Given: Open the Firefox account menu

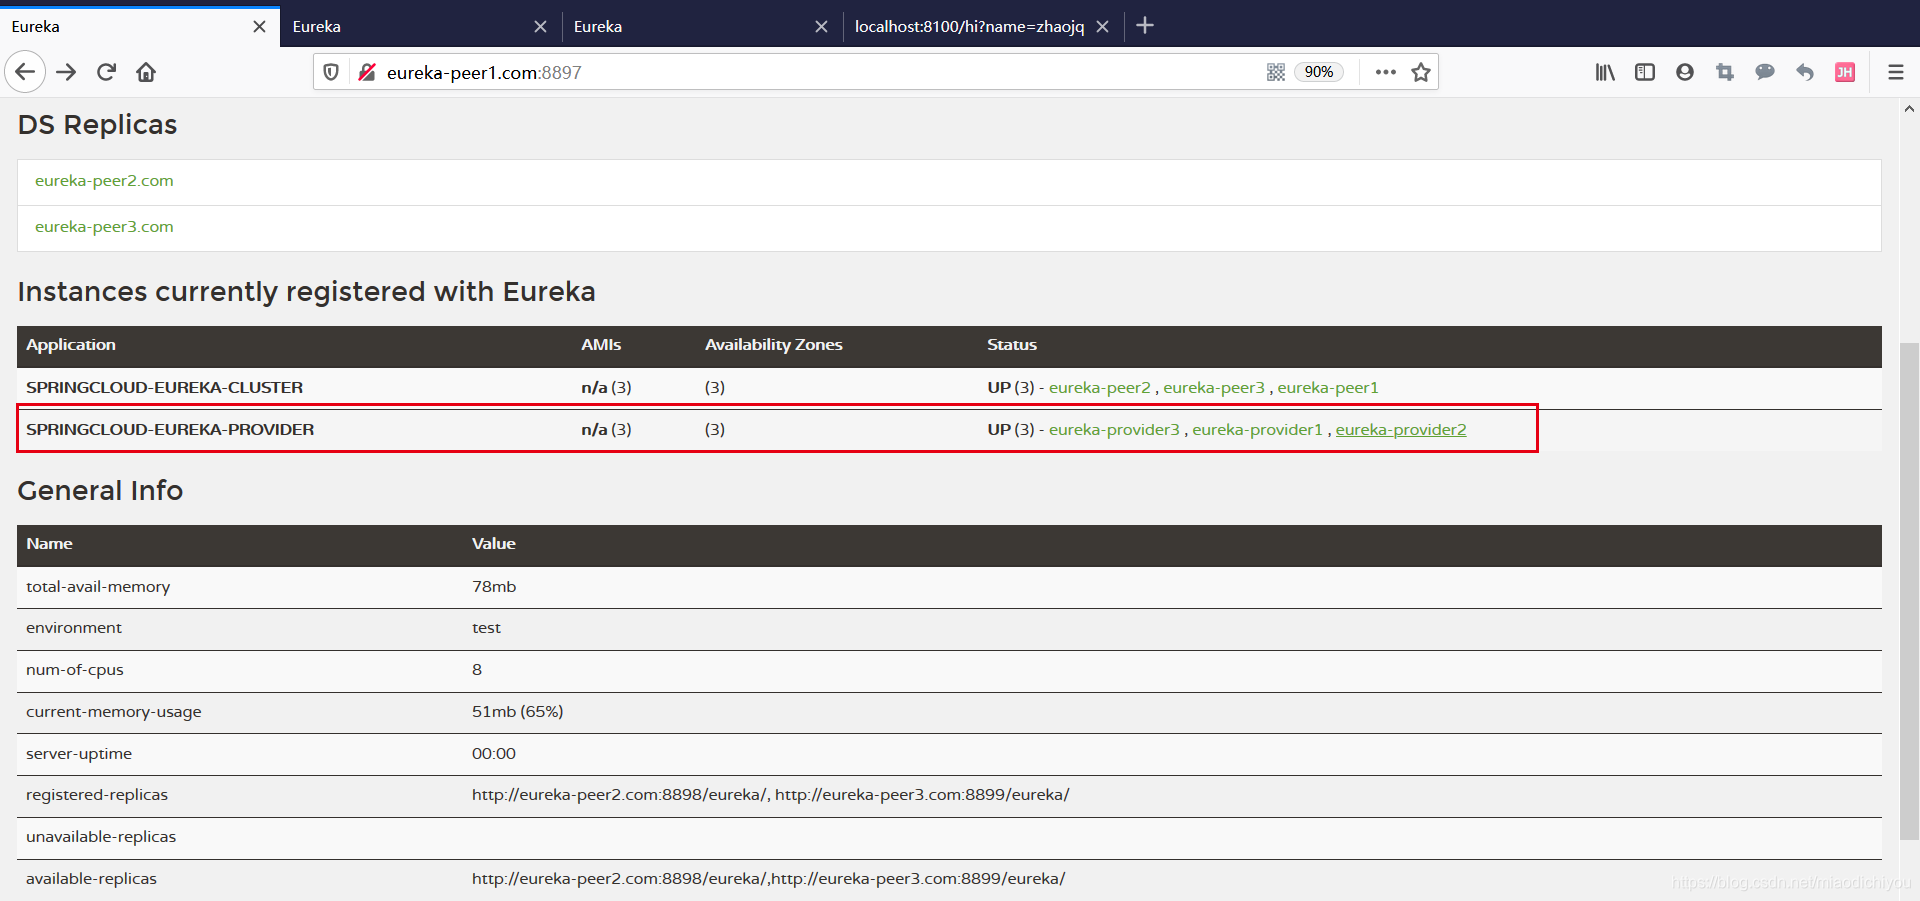Looking at the screenshot, I should pyautogui.click(x=1685, y=72).
